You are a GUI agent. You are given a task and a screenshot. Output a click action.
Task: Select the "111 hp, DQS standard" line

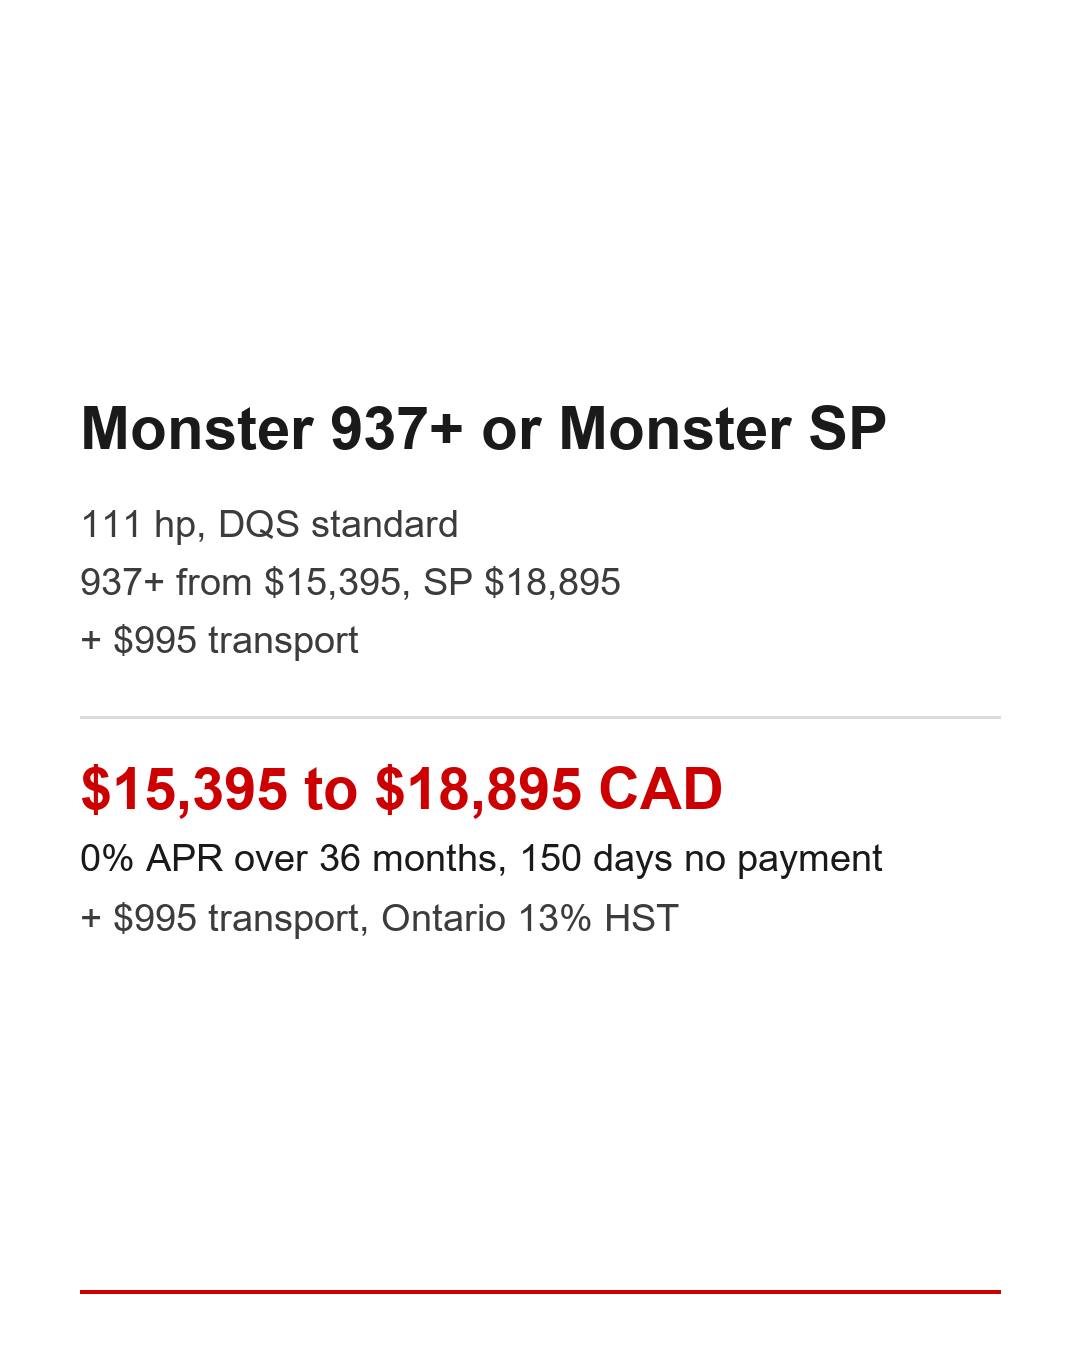click(269, 524)
